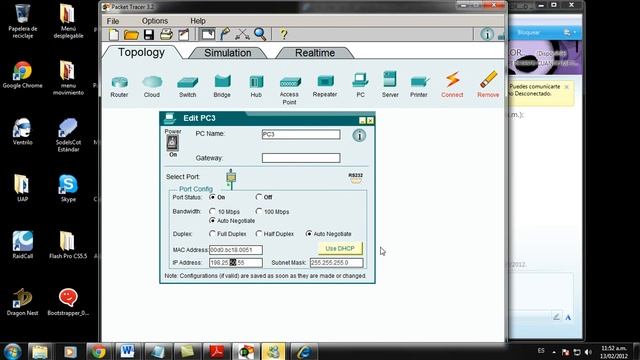Screen dimensions: 640x360
Task: Open the File menu
Action: [113, 21]
